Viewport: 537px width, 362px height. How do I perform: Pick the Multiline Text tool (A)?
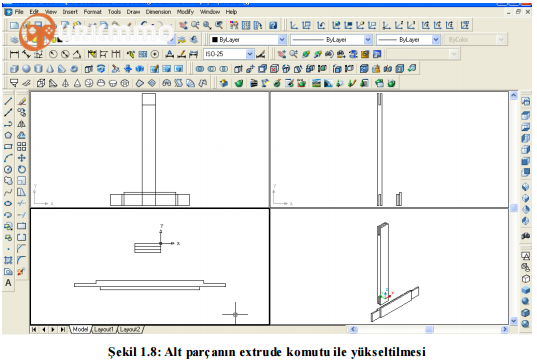[x=8, y=283]
